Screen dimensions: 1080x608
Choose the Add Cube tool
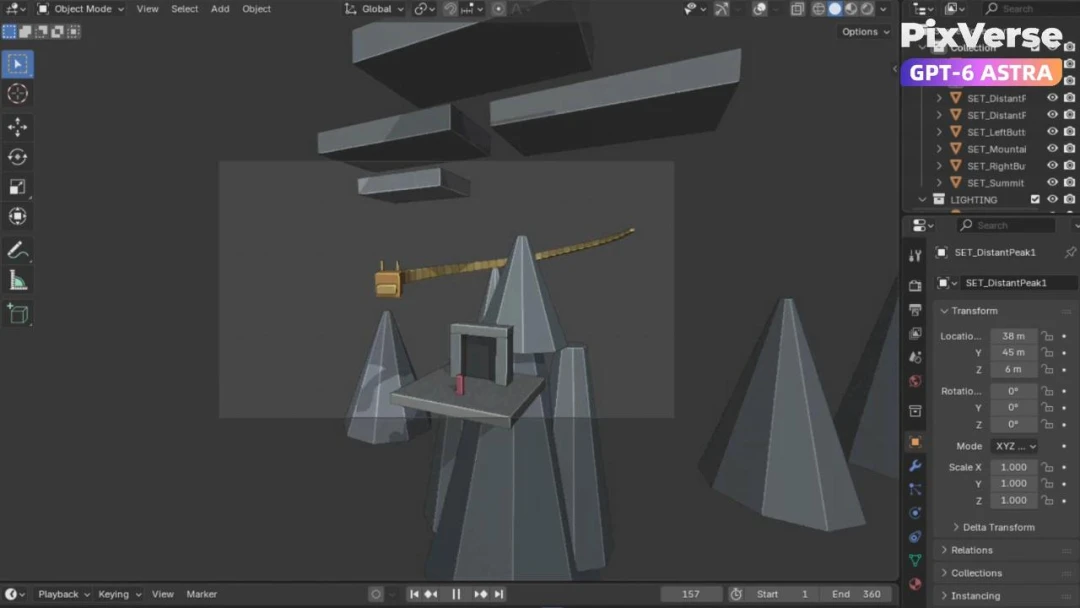[x=18, y=314]
